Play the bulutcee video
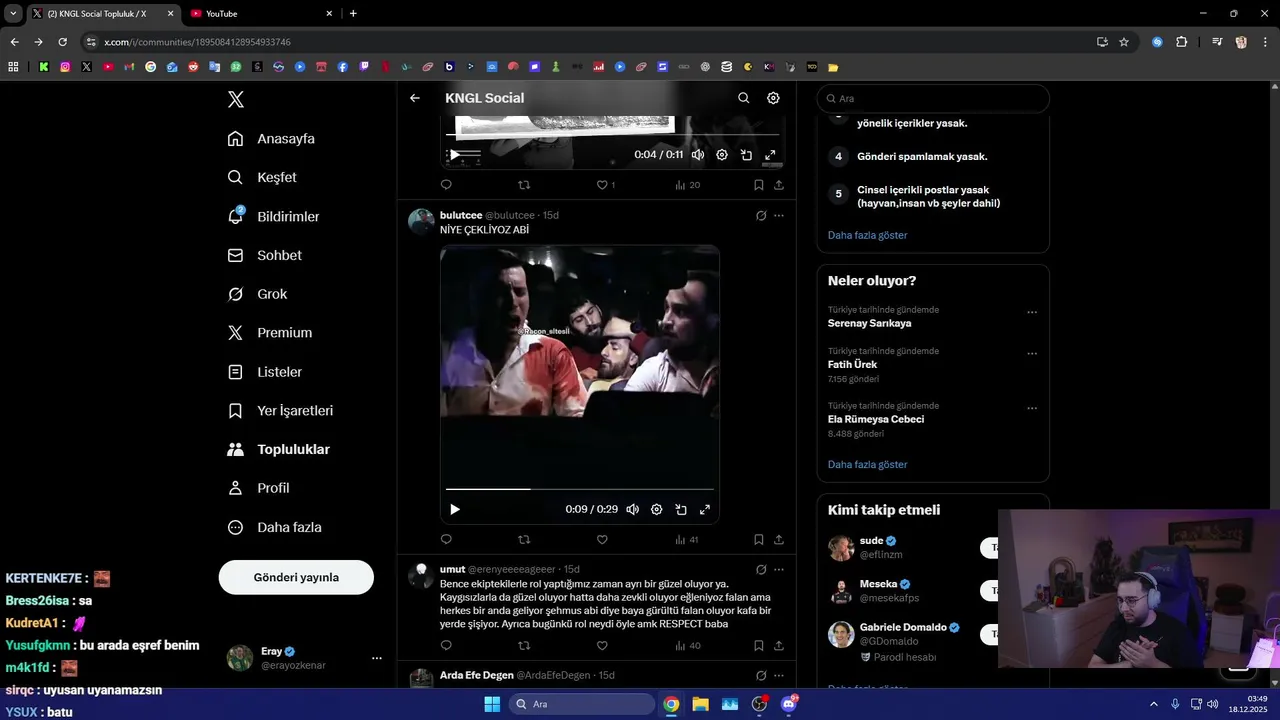This screenshot has height=720, width=1280. (x=455, y=509)
